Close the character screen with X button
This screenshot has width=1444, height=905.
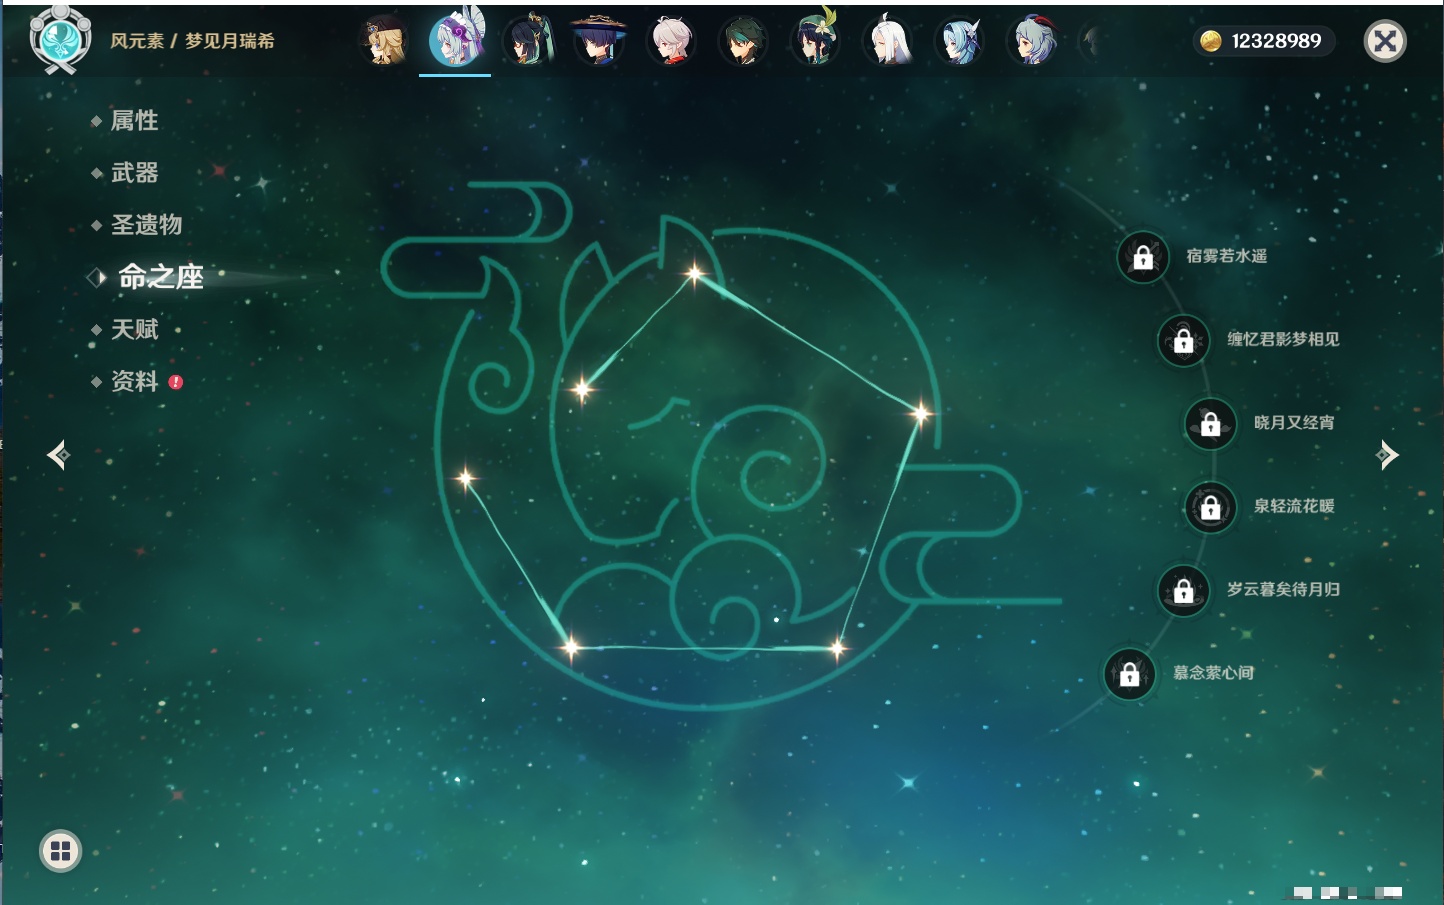pos(1385,41)
